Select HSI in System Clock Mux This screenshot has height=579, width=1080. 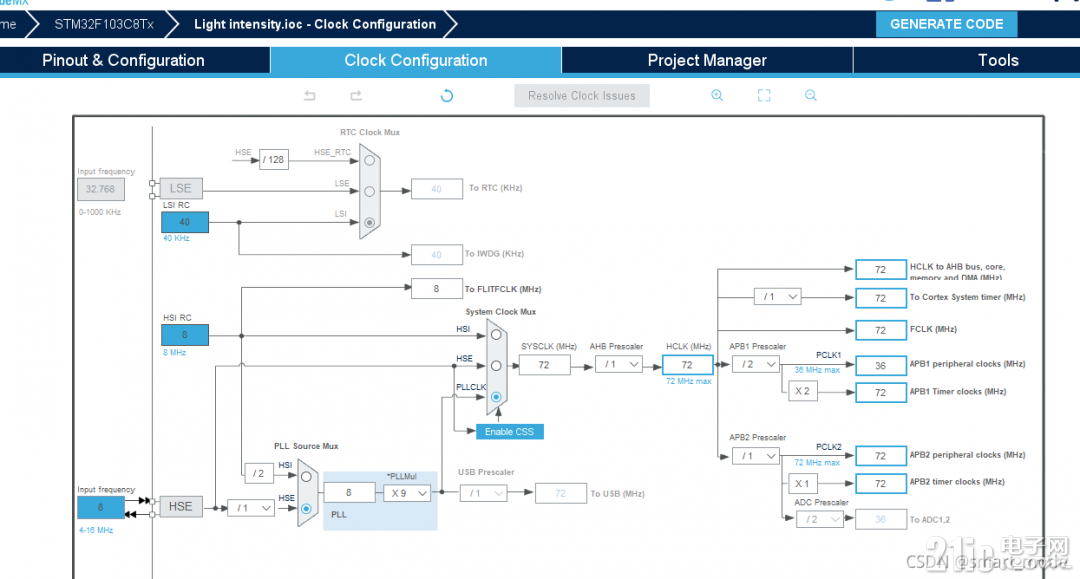496,335
